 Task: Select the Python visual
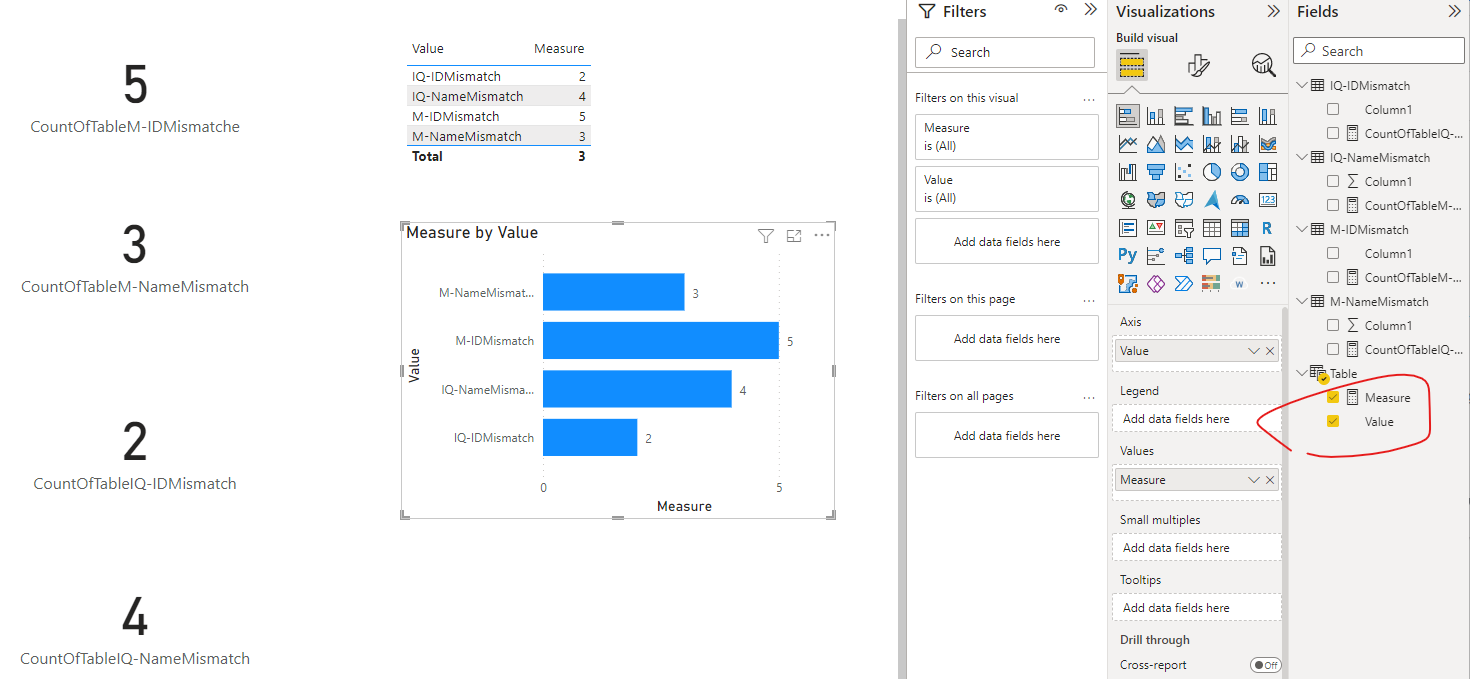(1128, 256)
